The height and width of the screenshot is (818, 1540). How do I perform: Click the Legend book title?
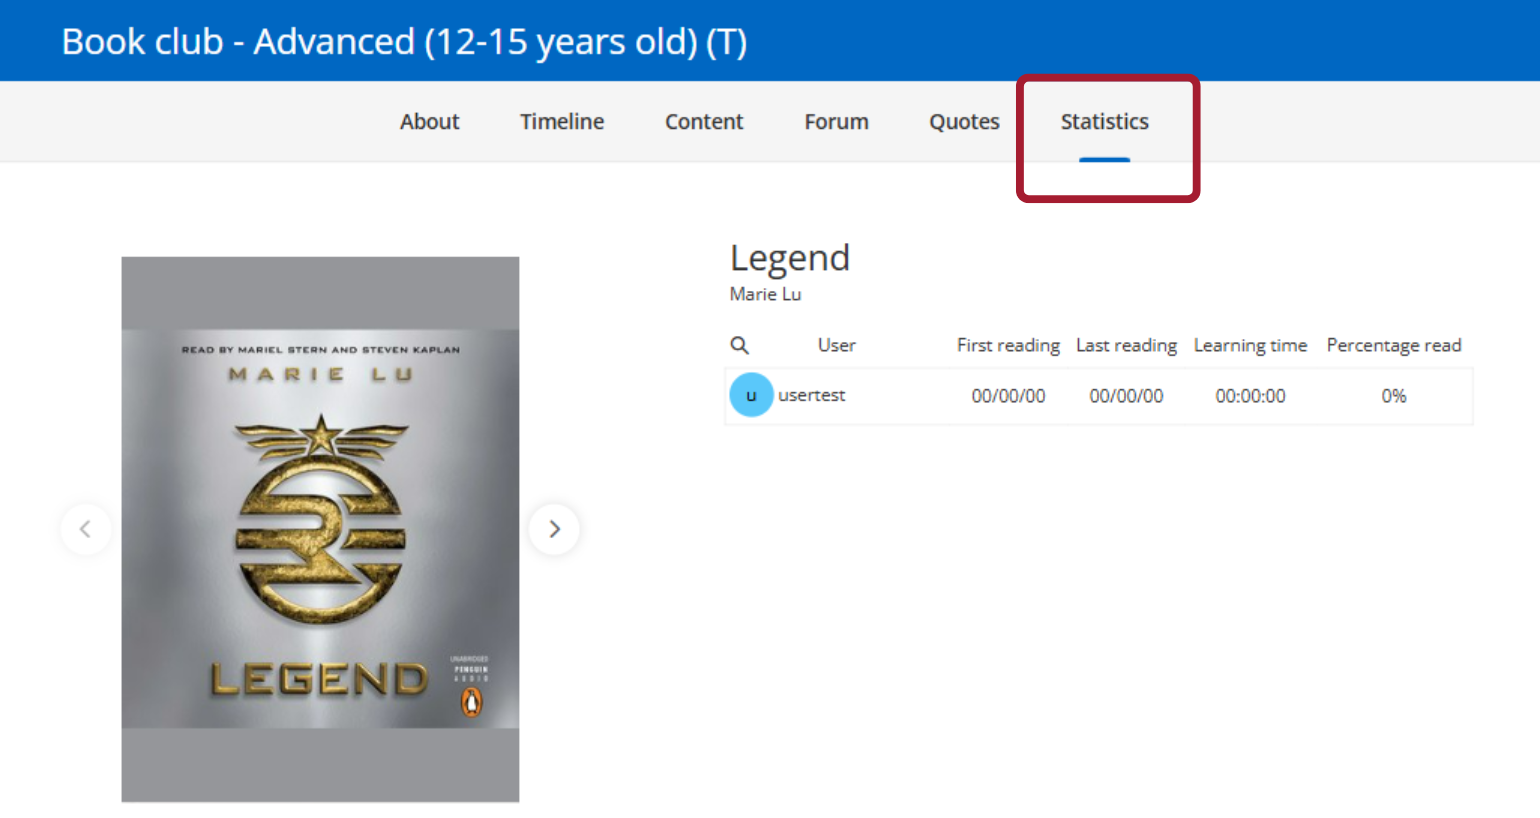click(x=790, y=258)
